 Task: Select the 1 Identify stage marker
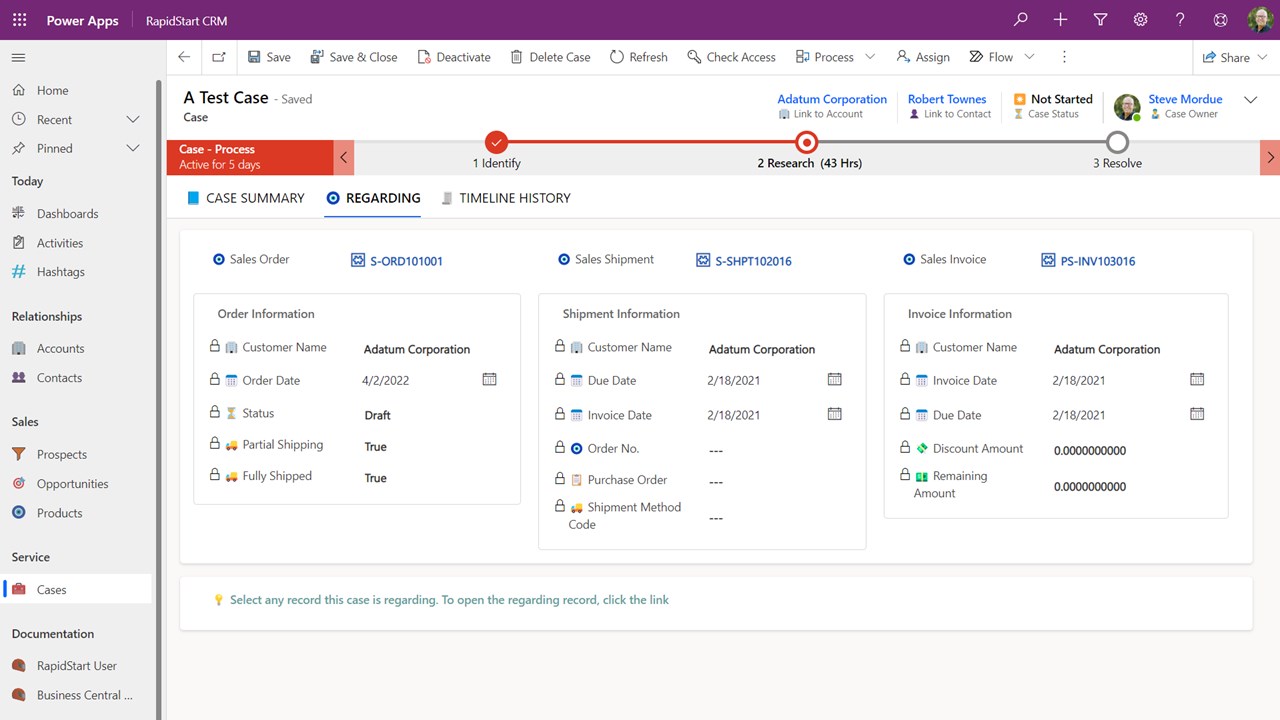click(496, 142)
